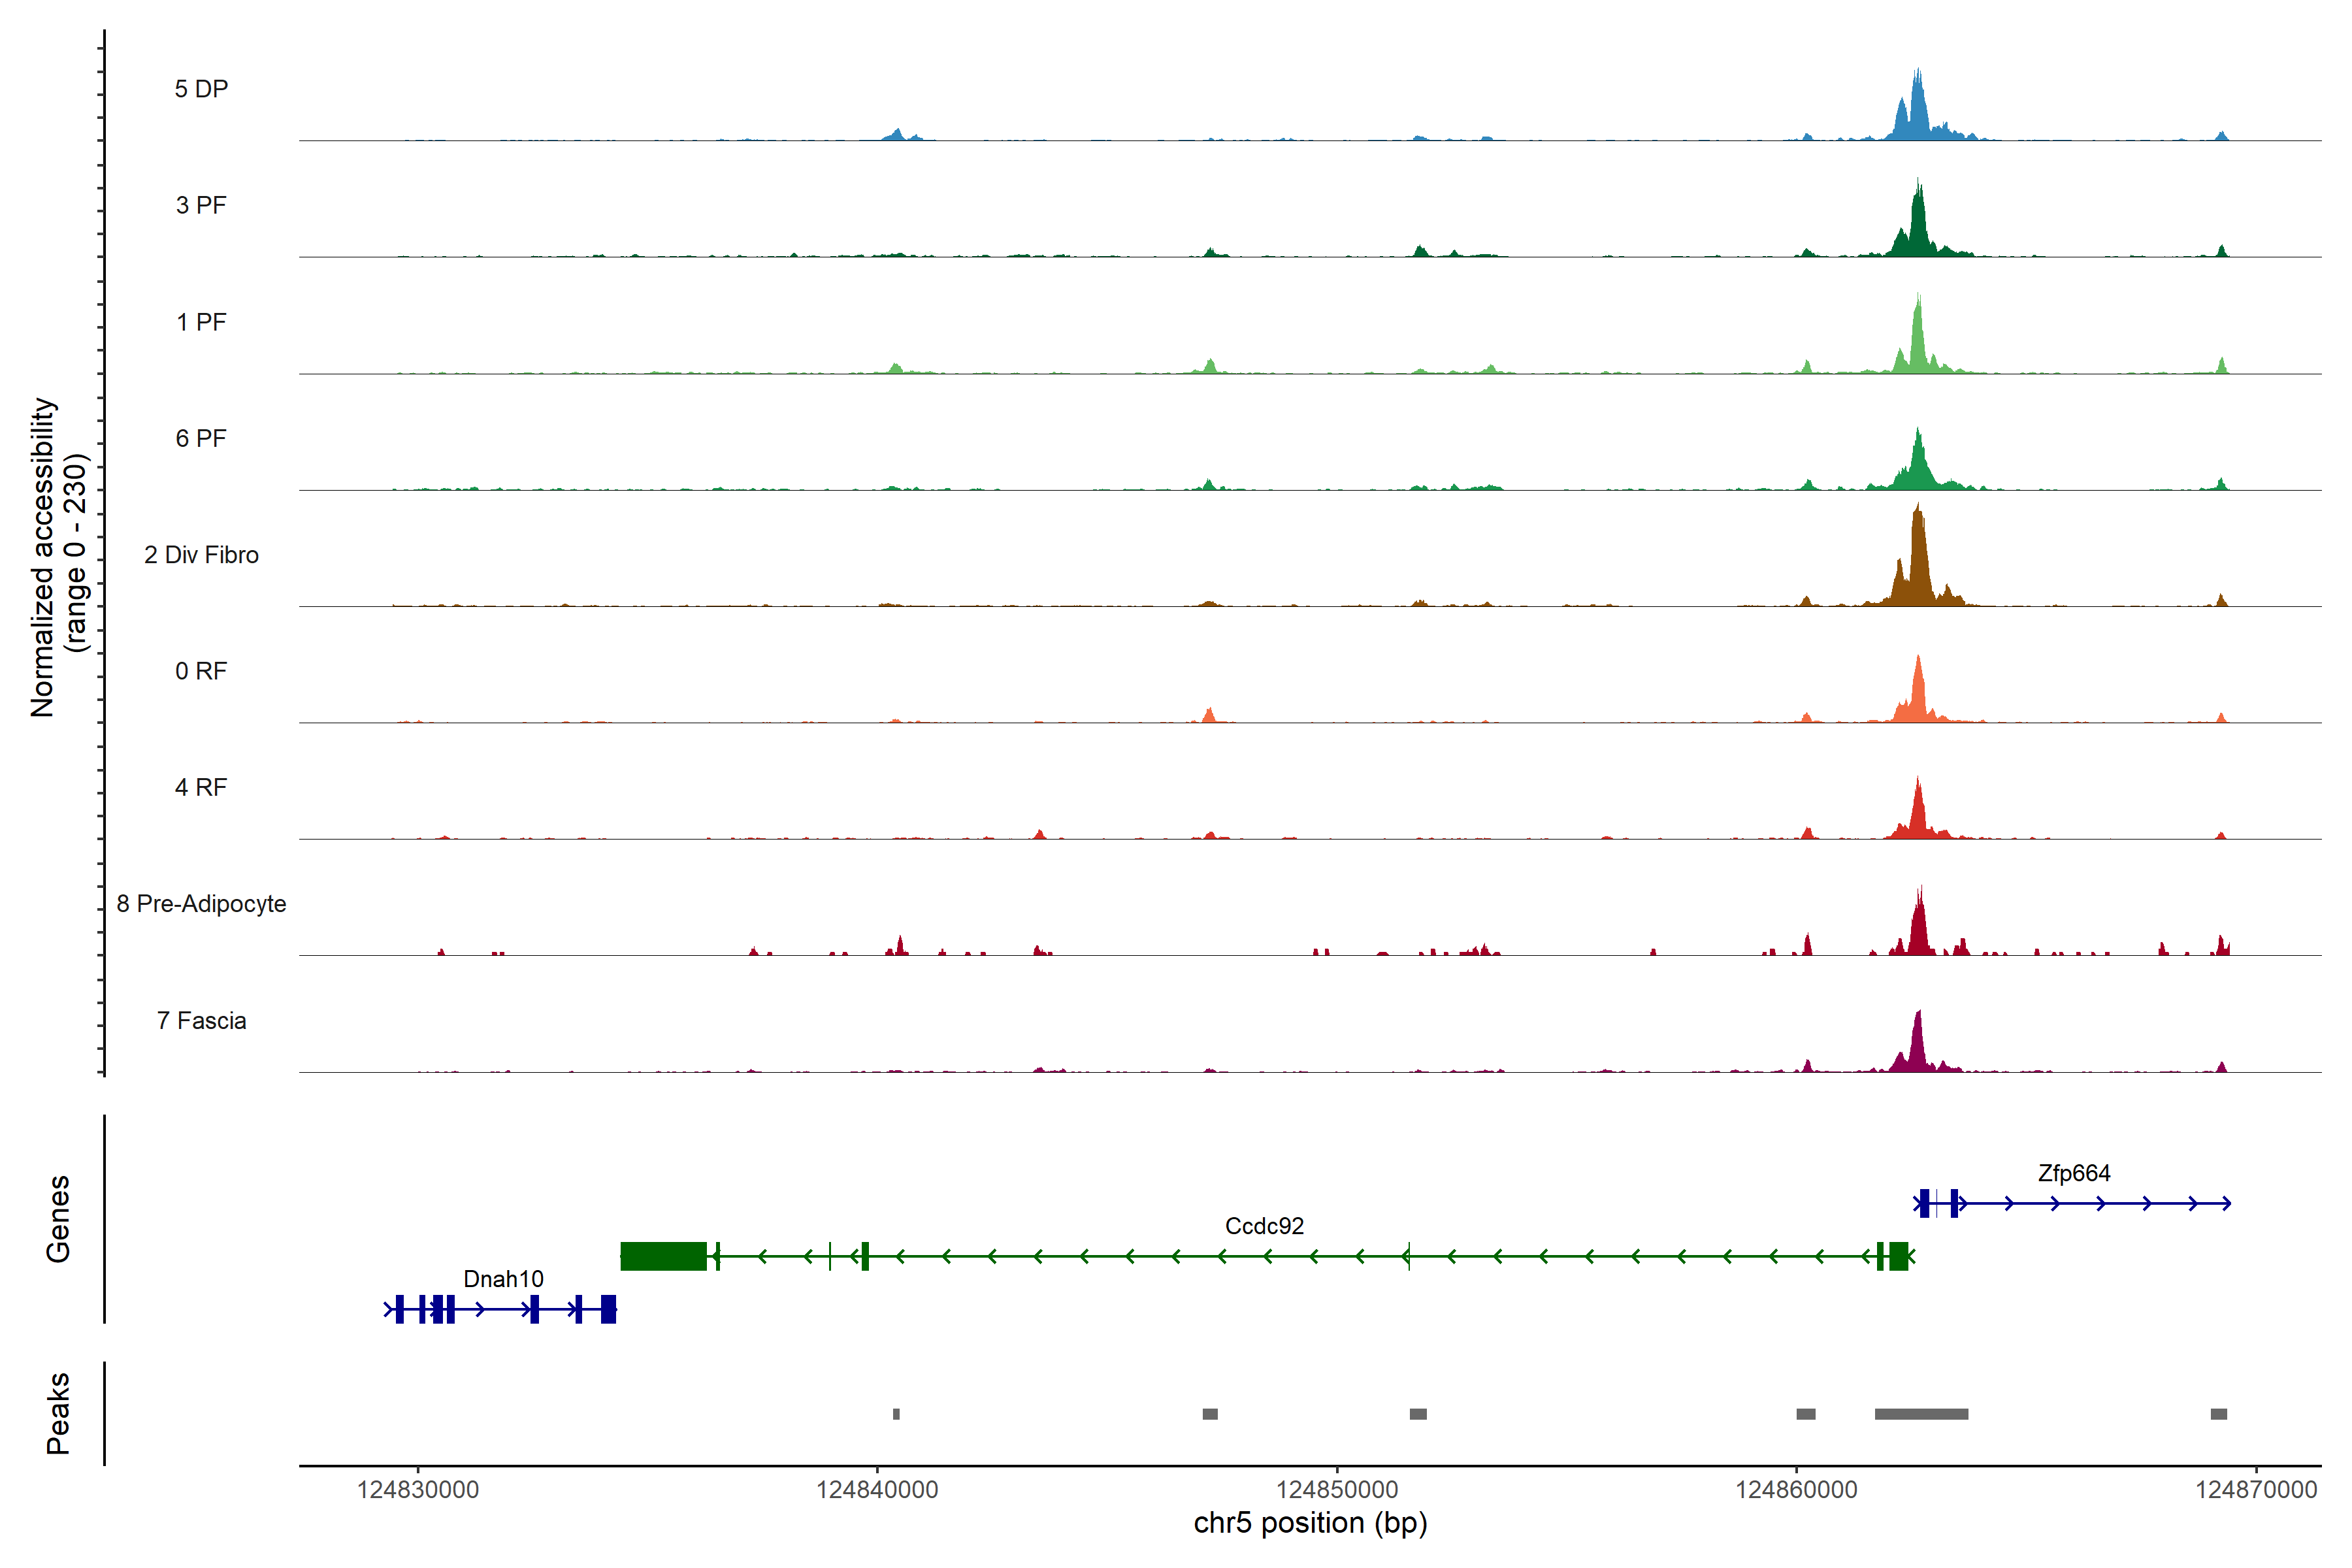Click the Dnah10 gene label
This screenshot has height=1568, width=2352.
[503, 1279]
